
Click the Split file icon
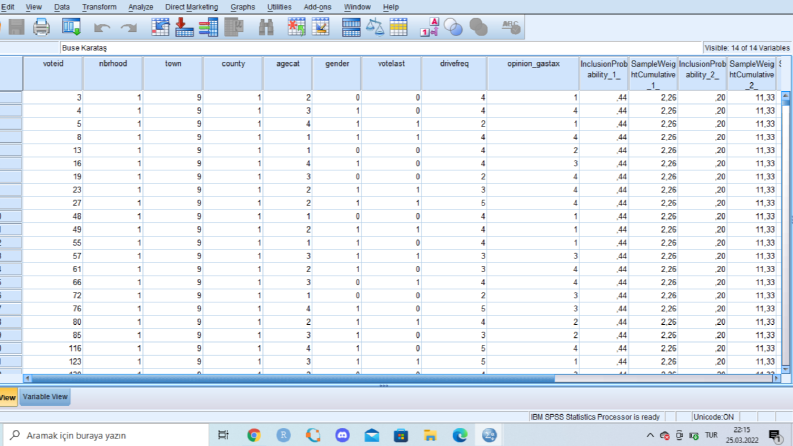351,27
